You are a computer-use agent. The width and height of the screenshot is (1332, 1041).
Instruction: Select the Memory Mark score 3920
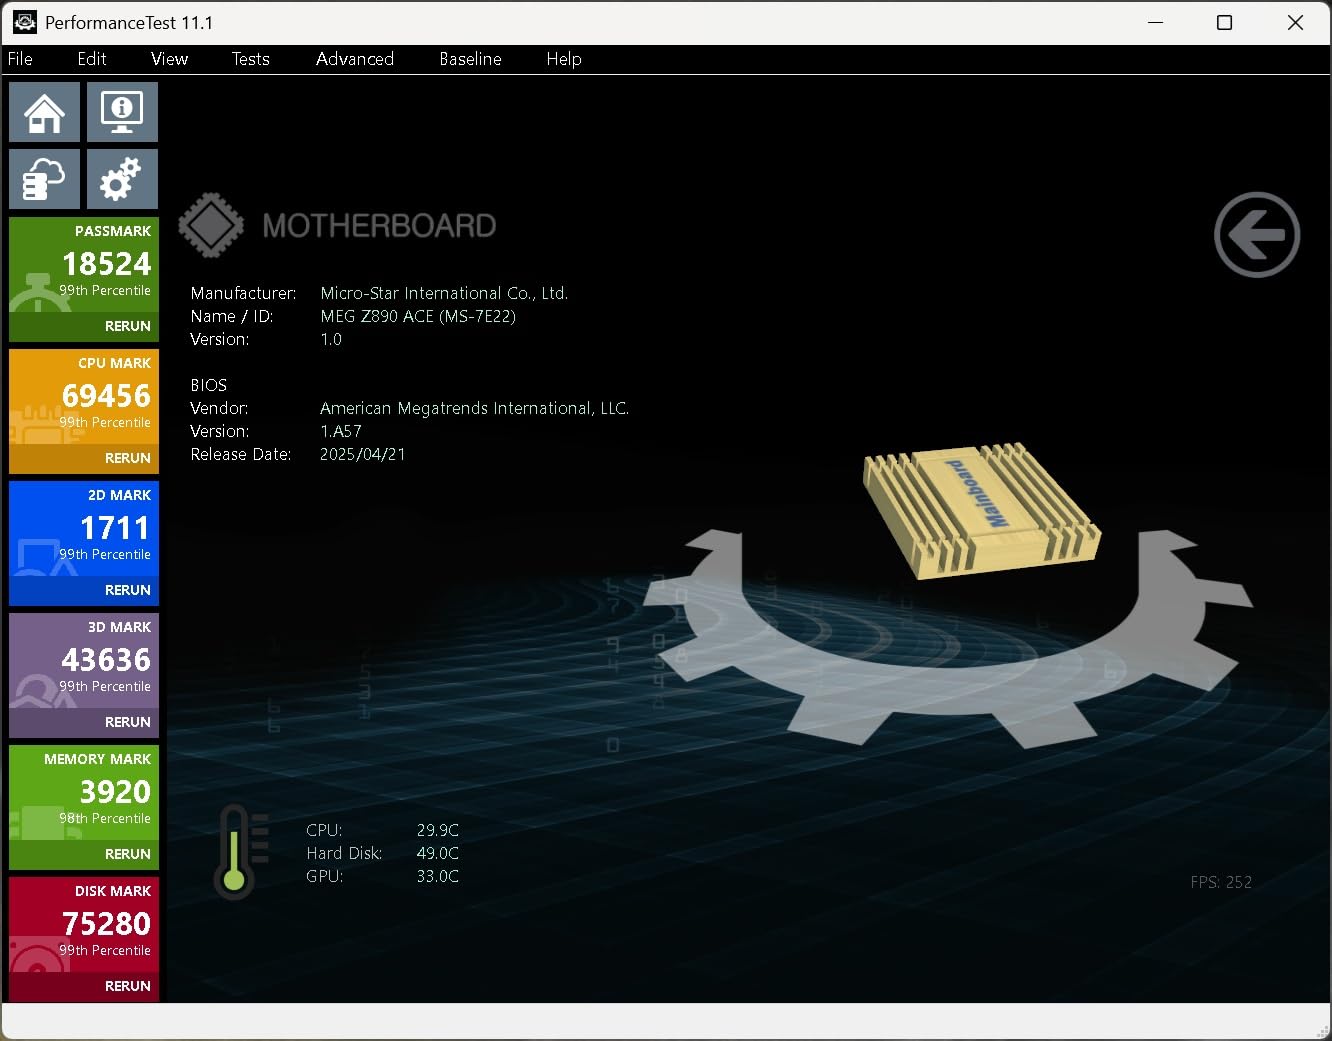tap(115, 792)
